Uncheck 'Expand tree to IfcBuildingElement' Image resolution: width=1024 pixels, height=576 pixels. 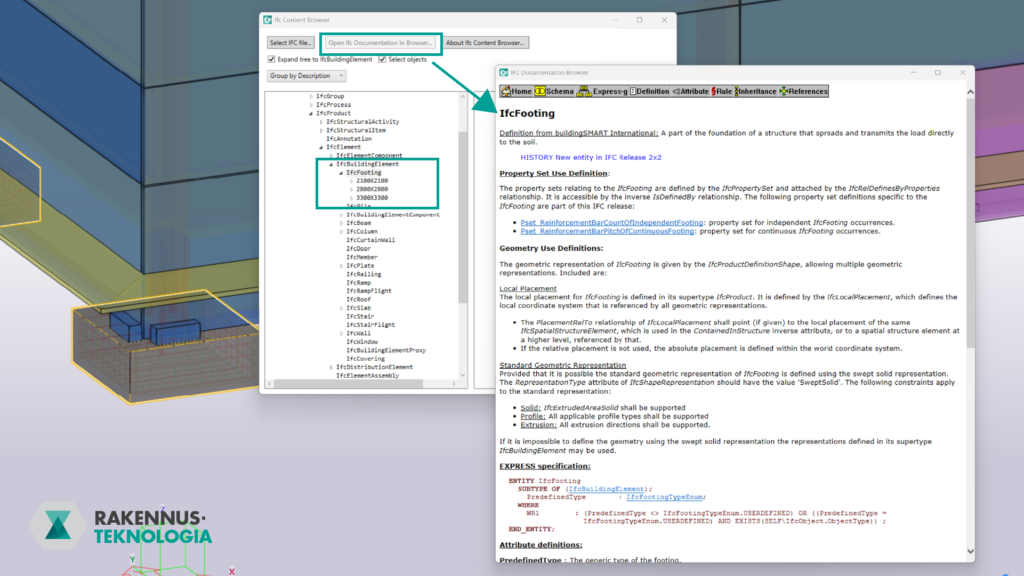(x=271, y=59)
